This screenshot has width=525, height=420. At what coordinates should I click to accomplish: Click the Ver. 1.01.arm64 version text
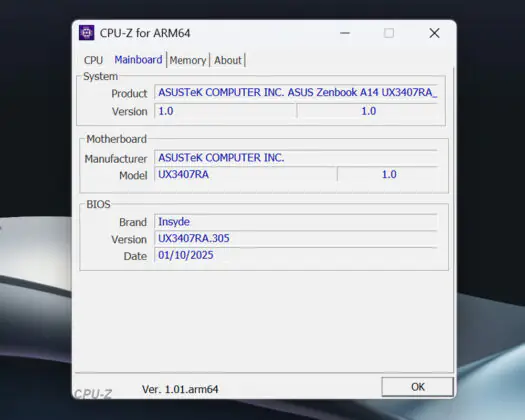coord(180,389)
